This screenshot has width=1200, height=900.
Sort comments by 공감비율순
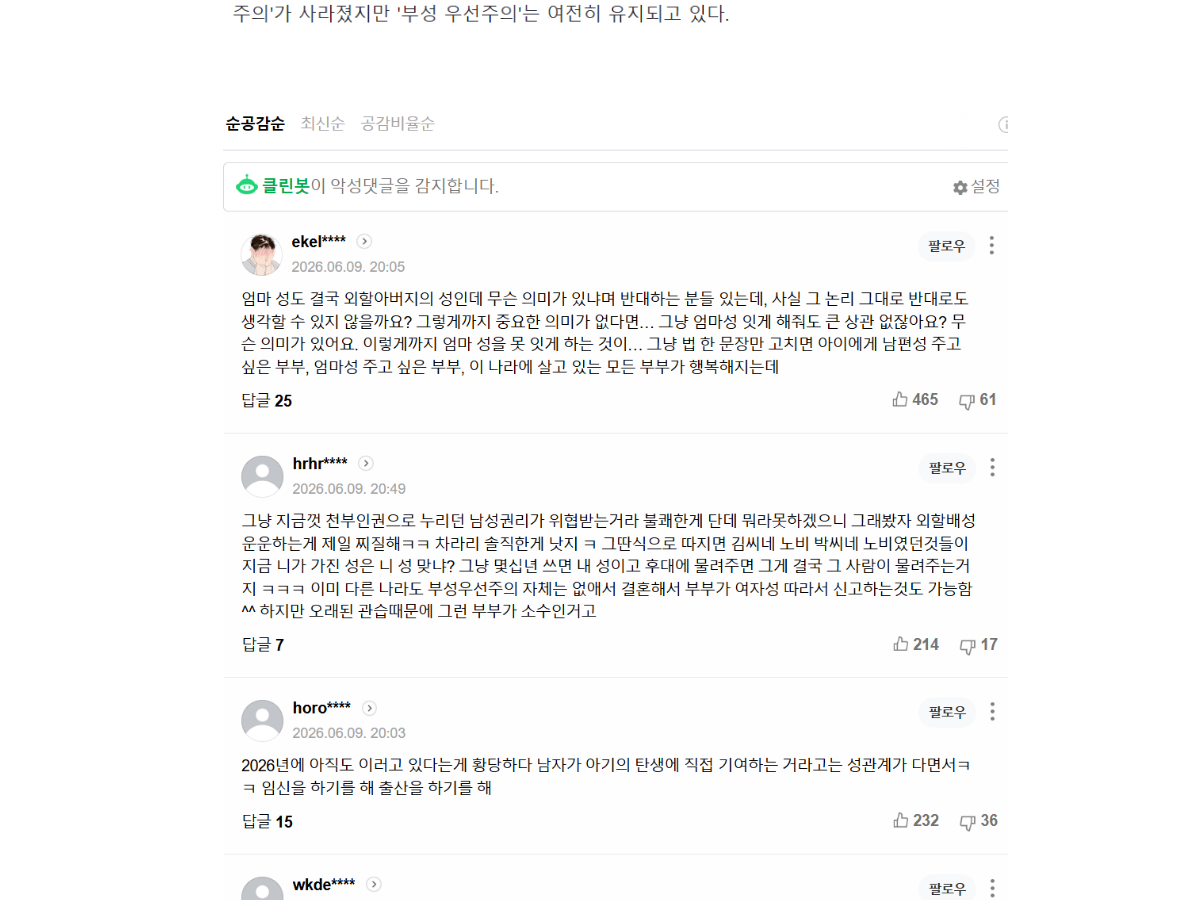[398, 124]
